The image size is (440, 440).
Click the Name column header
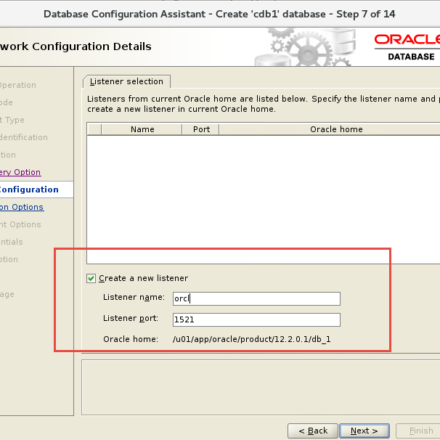[142, 129]
